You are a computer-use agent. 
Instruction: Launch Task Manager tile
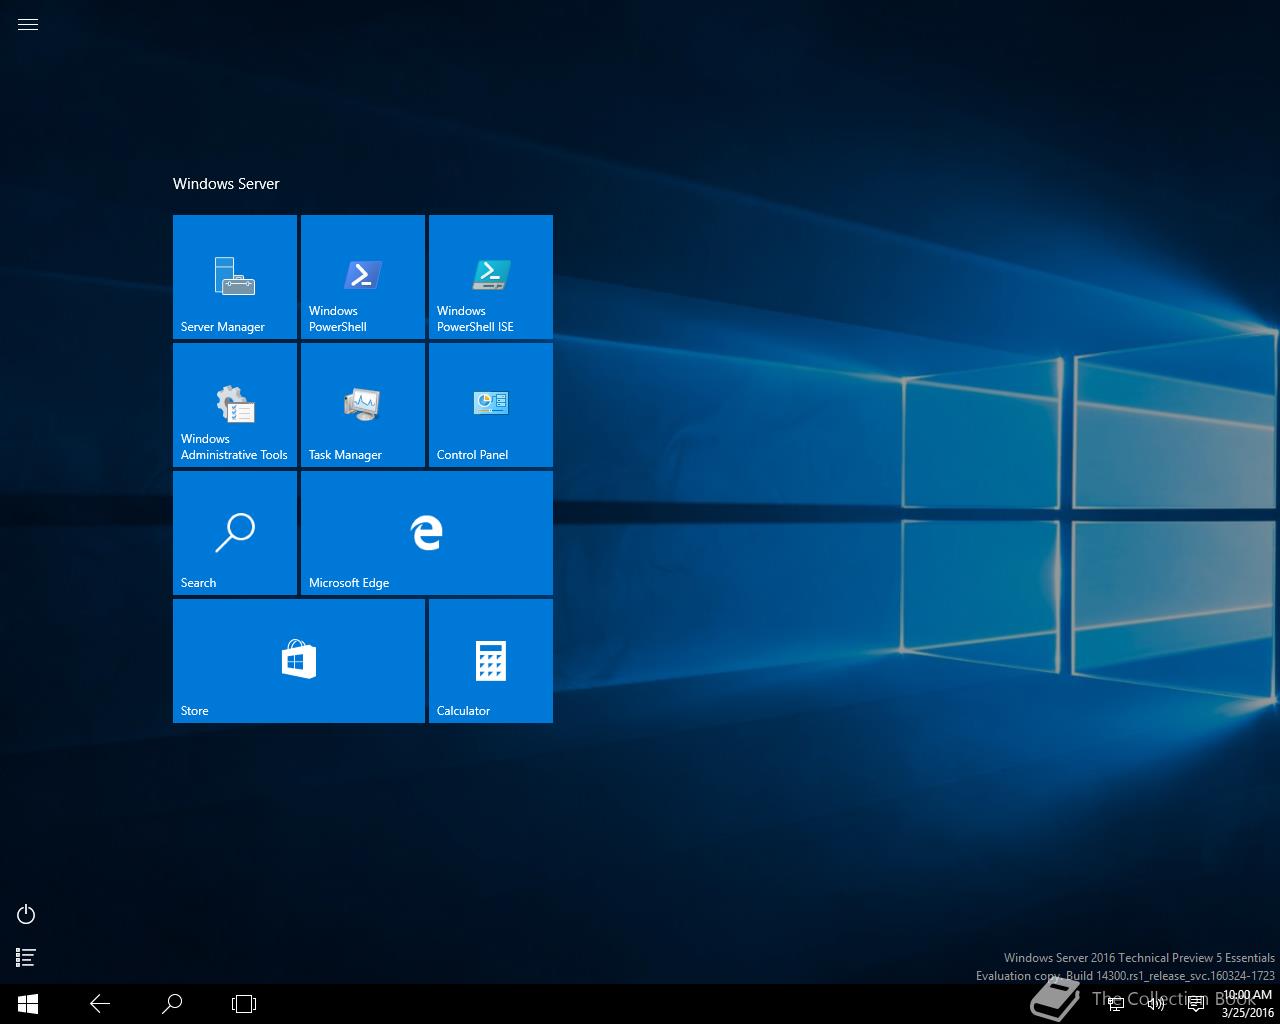pos(363,405)
